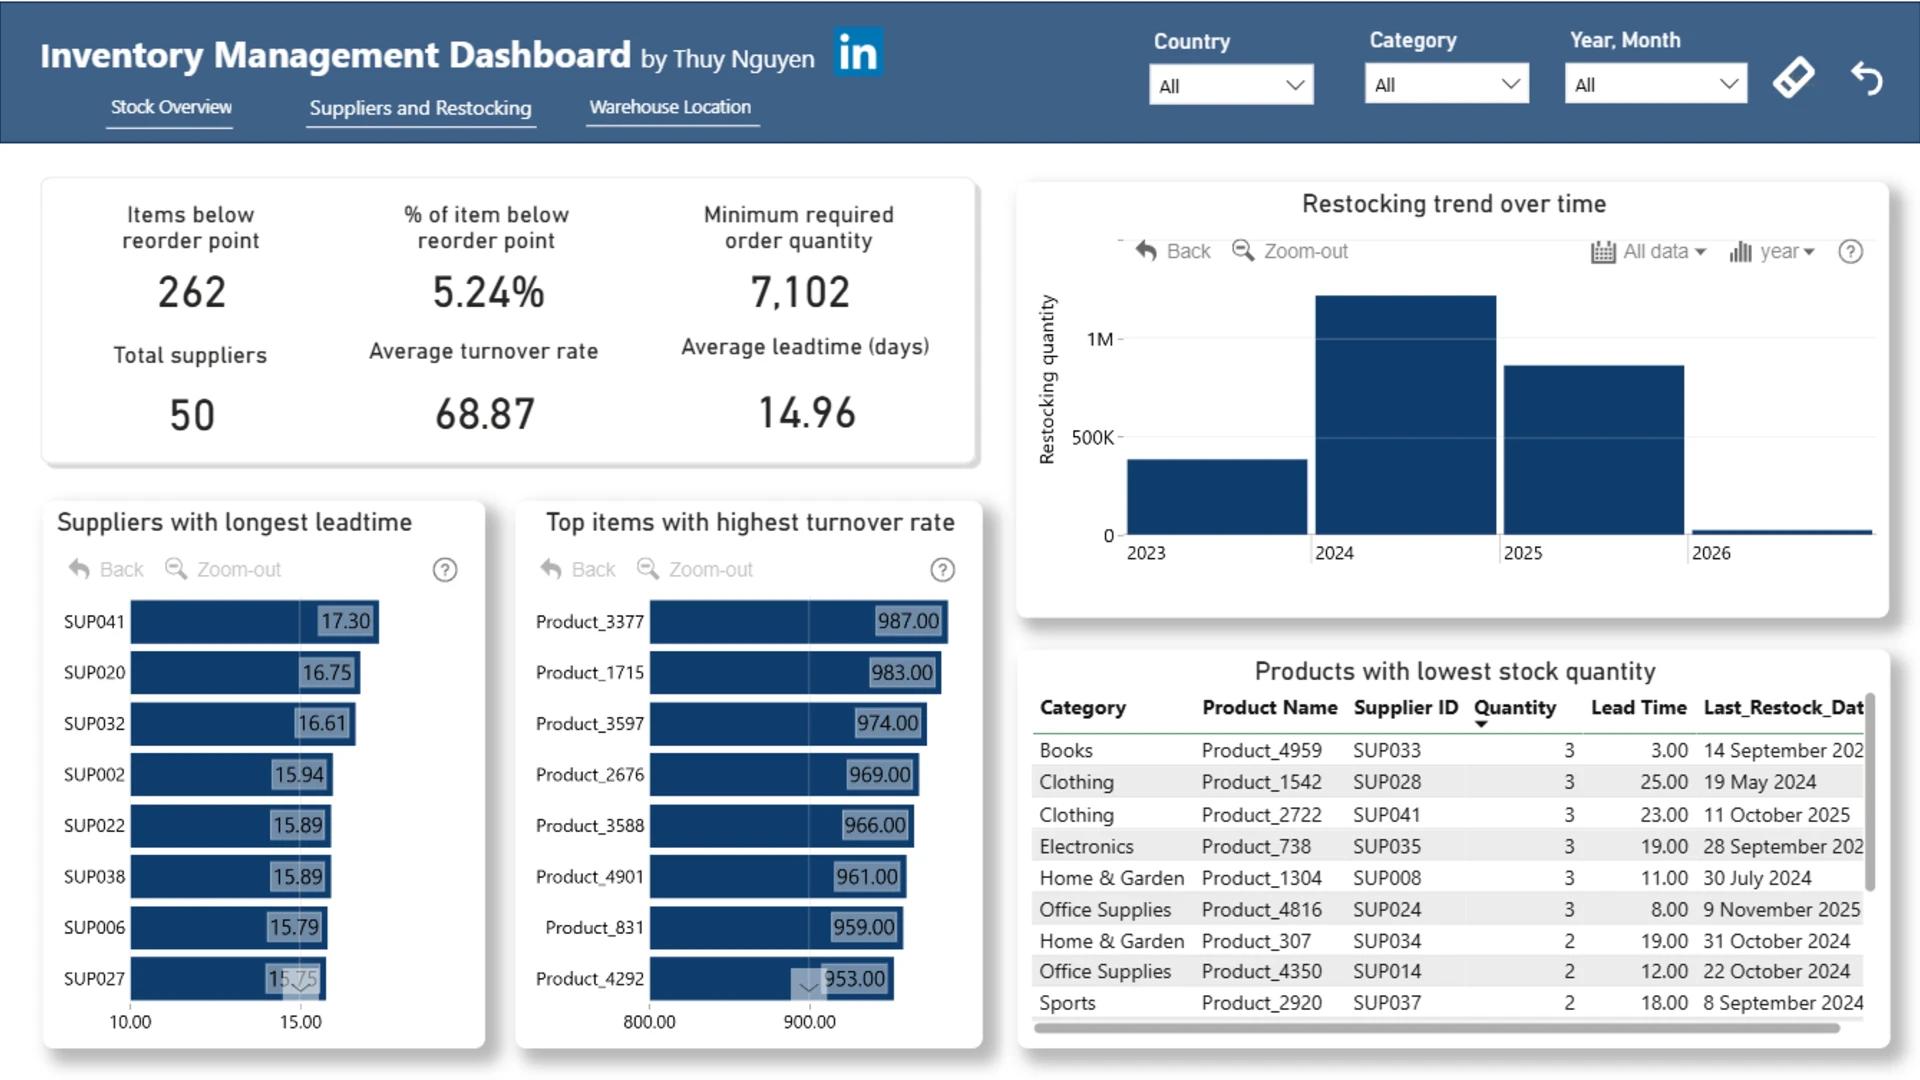Click help icon in turnover rate chart
Image resolution: width=1920 pixels, height=1080 pixels.
(942, 570)
